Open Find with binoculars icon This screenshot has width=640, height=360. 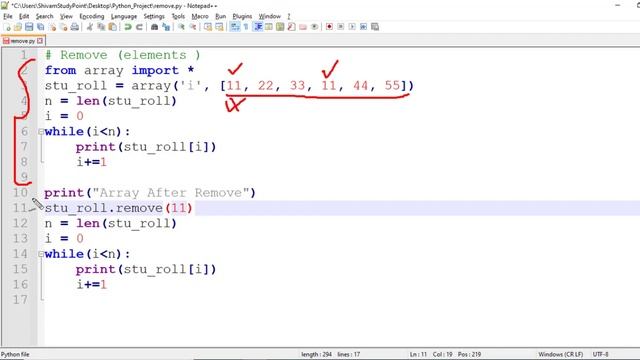154,27
